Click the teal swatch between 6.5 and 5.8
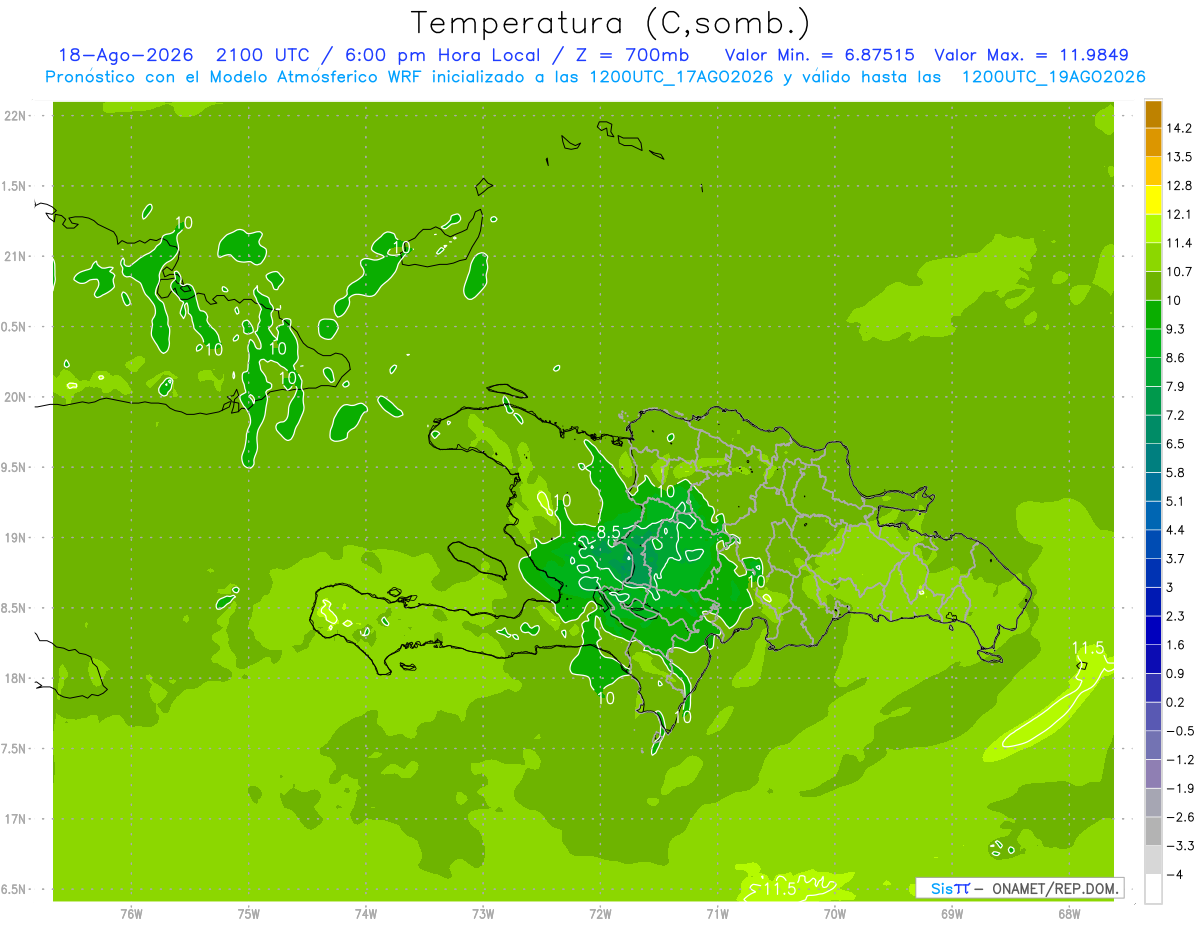1200x927 pixels. point(1153,457)
